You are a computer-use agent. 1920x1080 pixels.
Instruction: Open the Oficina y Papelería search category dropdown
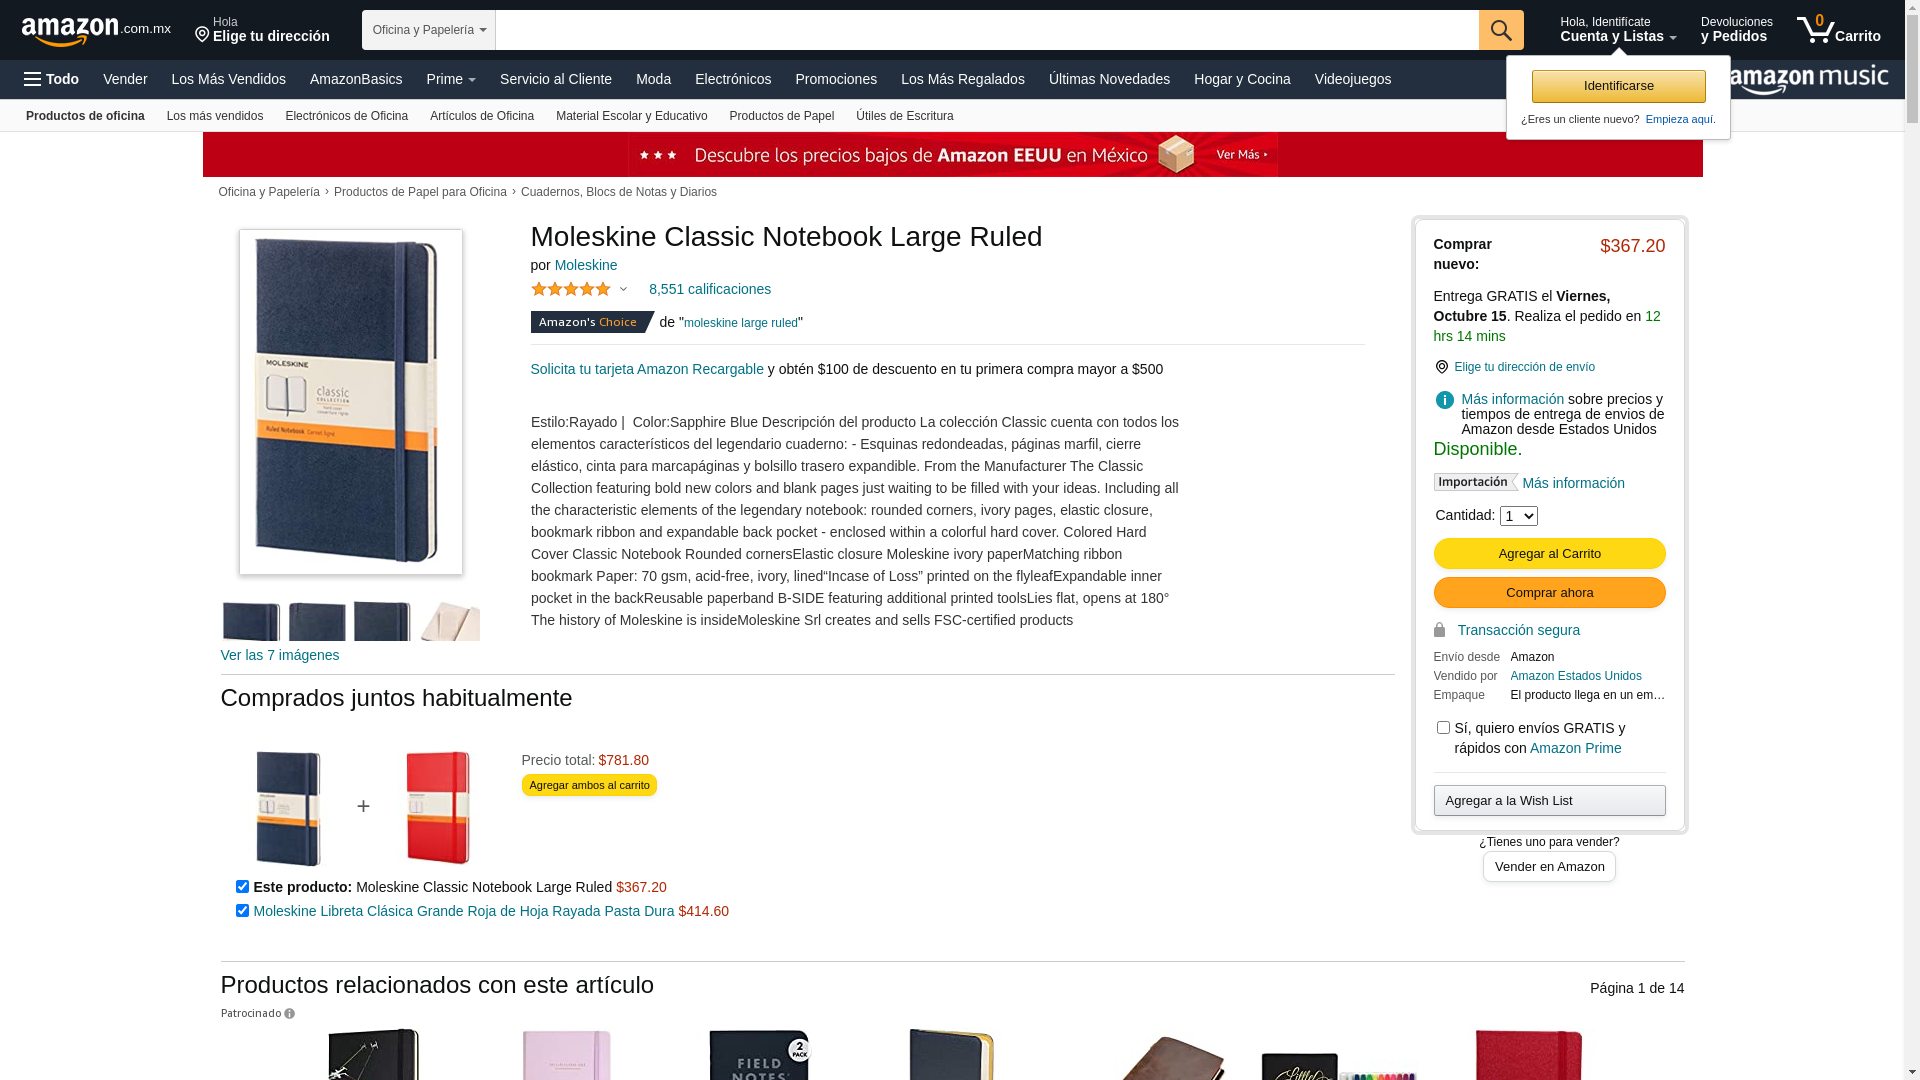coord(429,30)
